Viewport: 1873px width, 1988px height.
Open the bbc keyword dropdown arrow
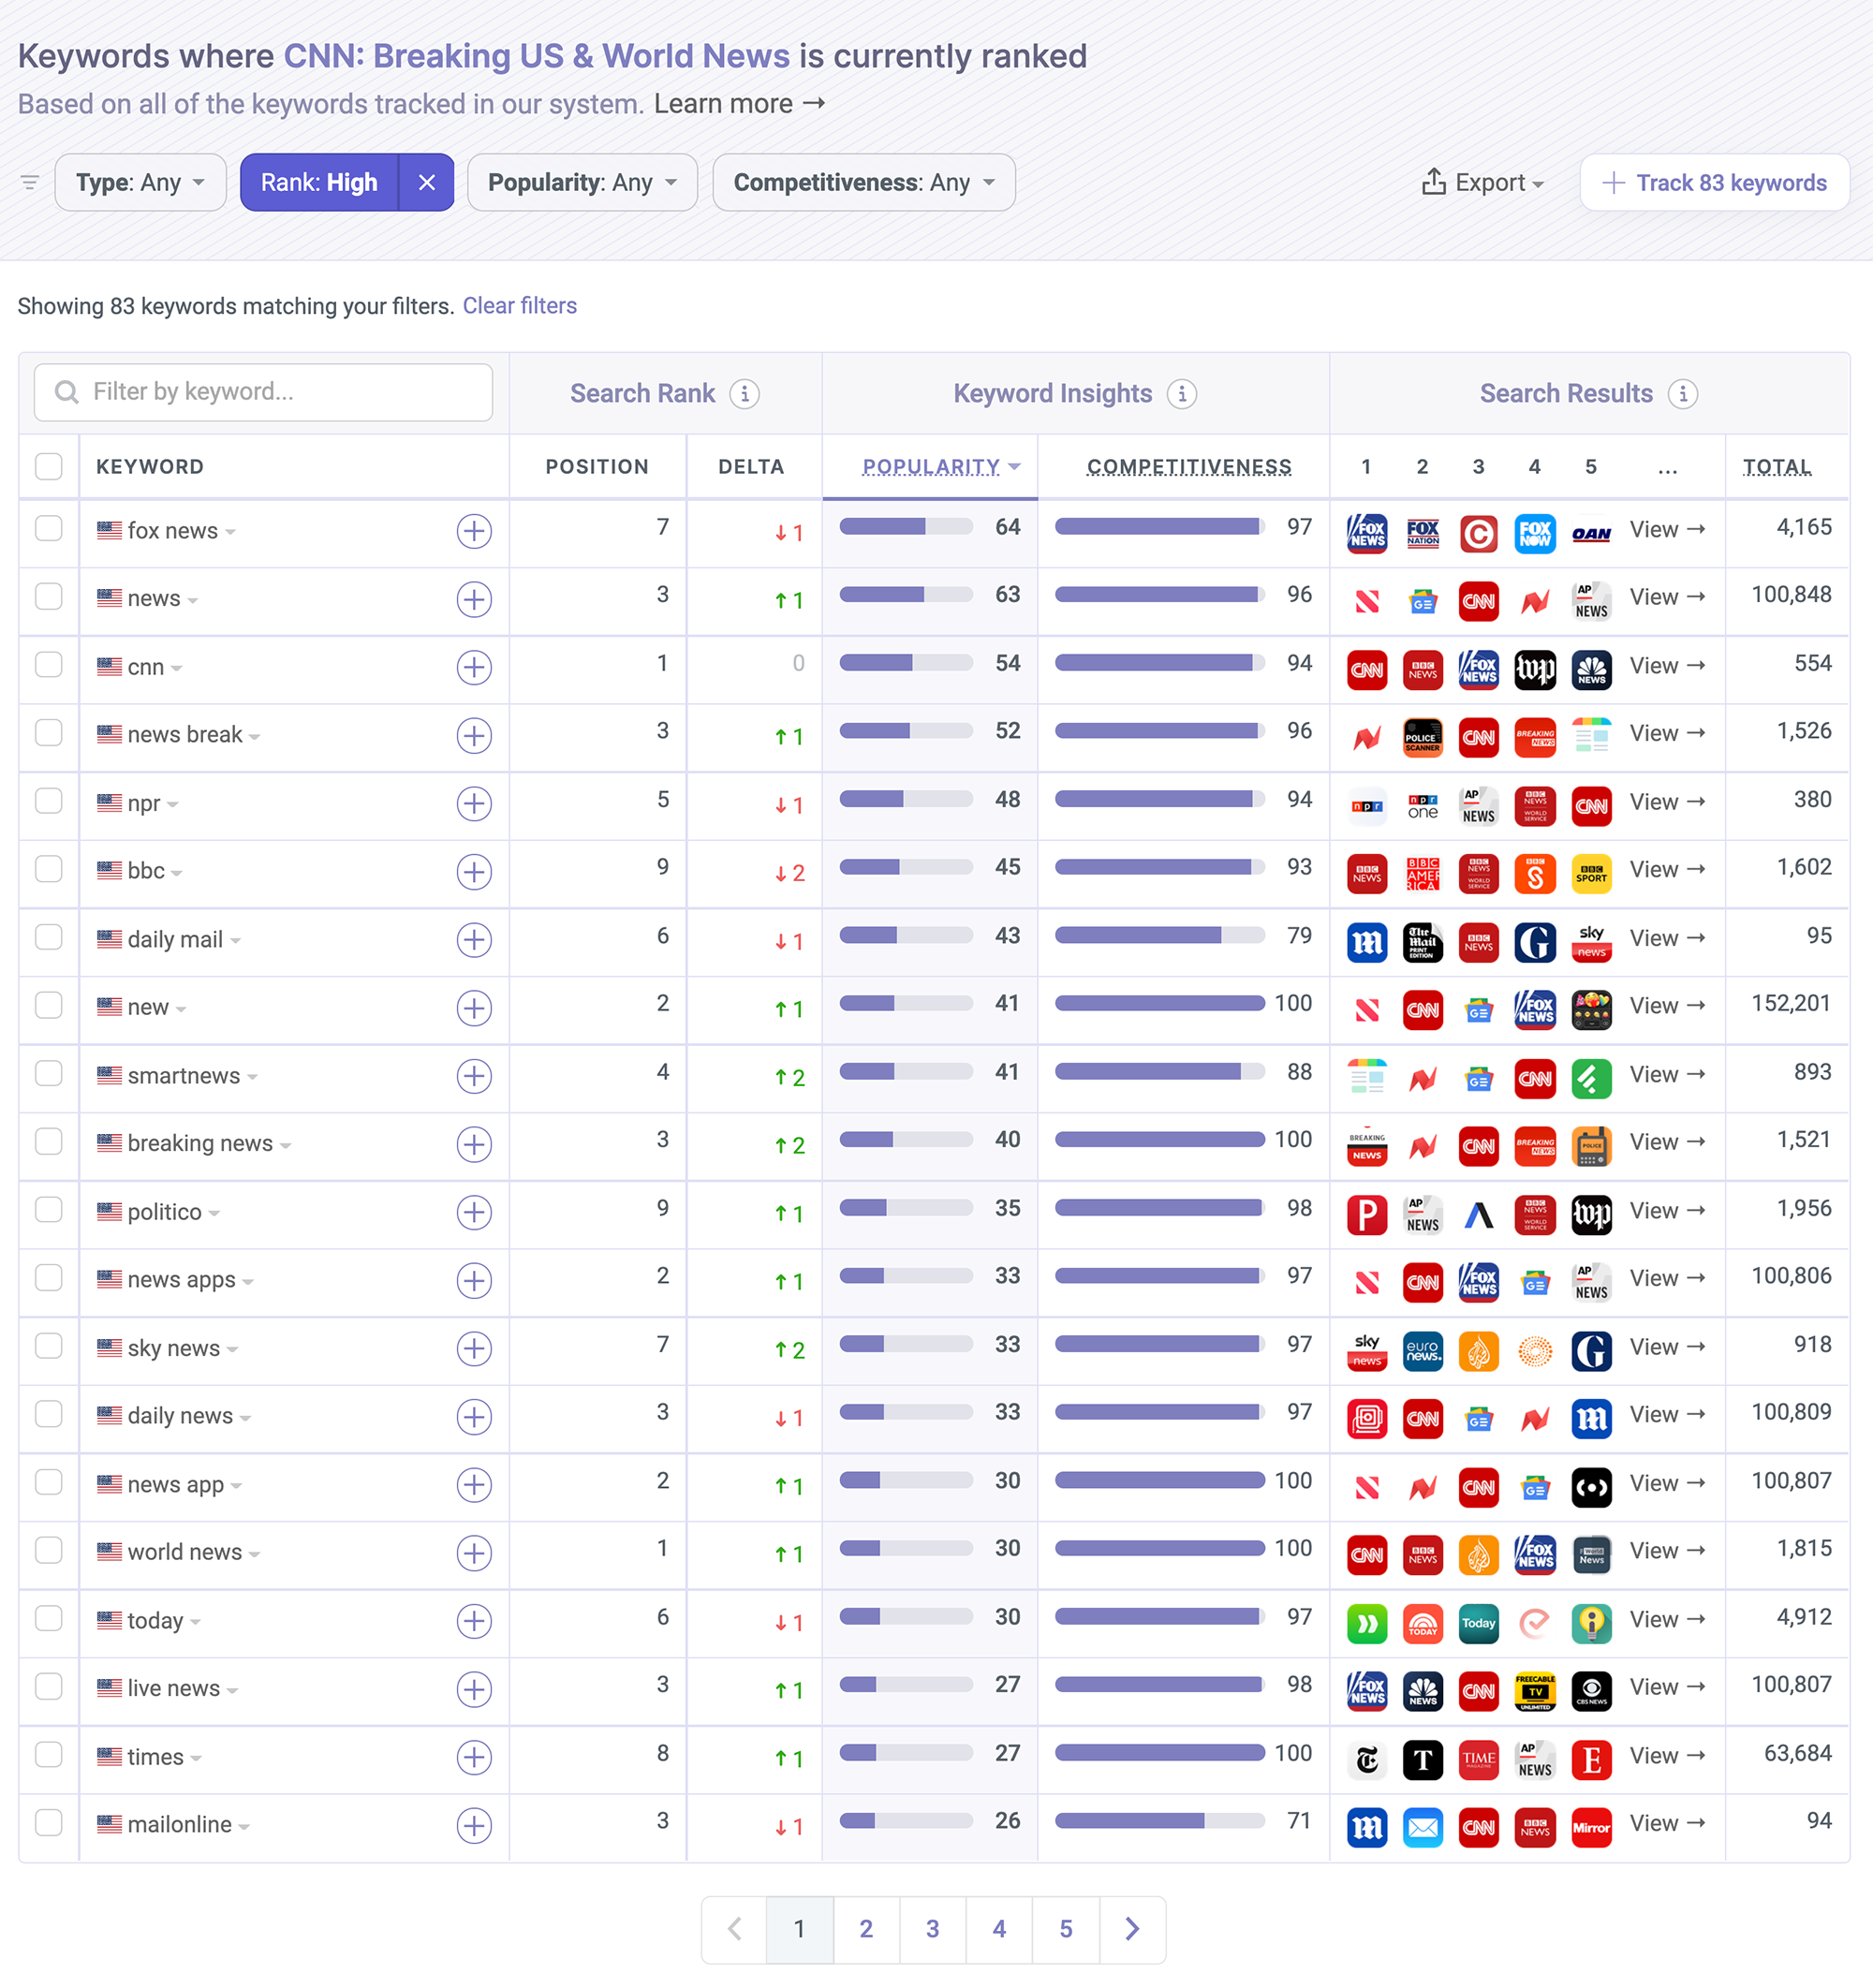pyautogui.click(x=177, y=873)
